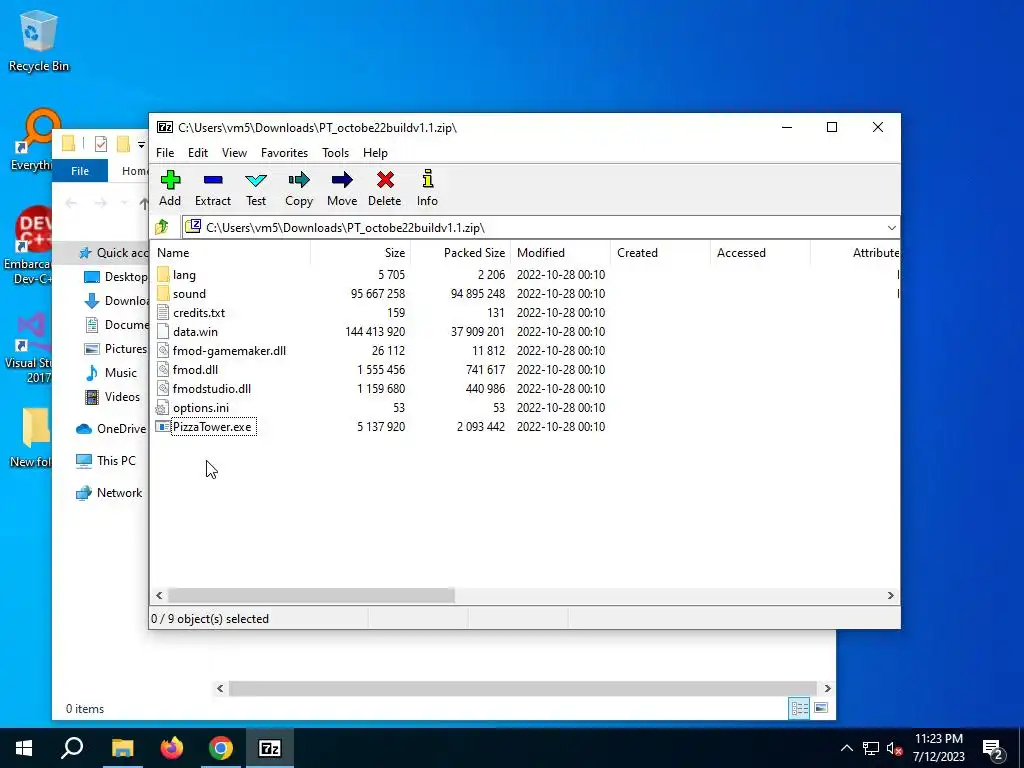Image resolution: width=1024 pixels, height=768 pixels.
Task: Open Google Chrome from the taskbar
Action: (x=221, y=748)
